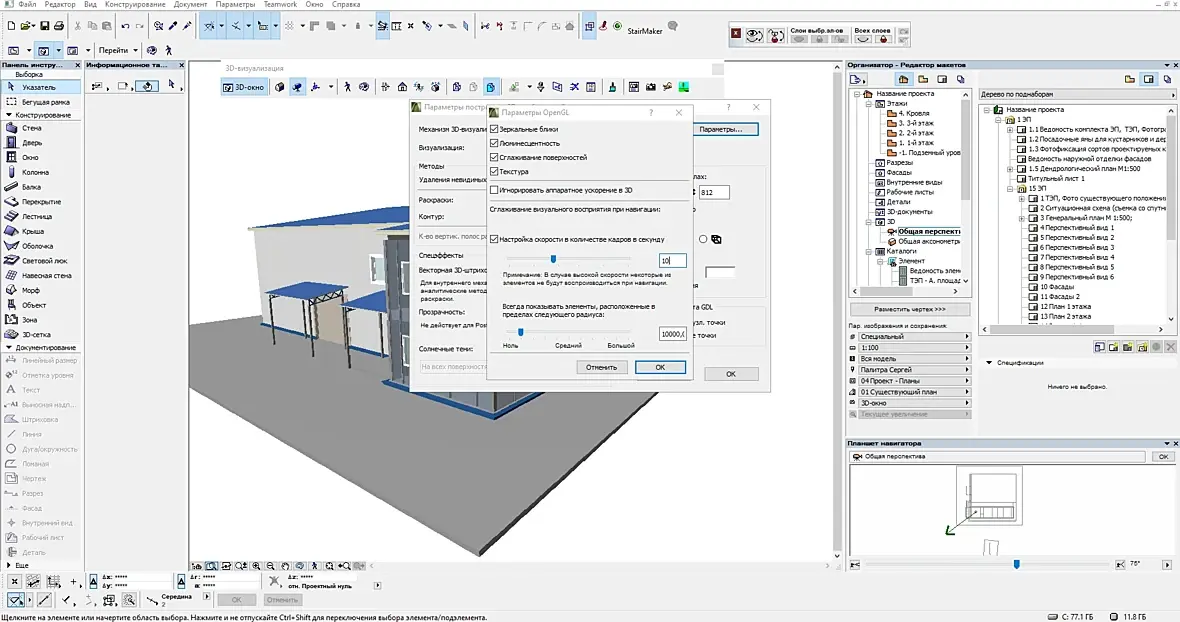Disable the Зеркальные блики checkbox
This screenshot has height=622, width=1180.
pos(494,129)
